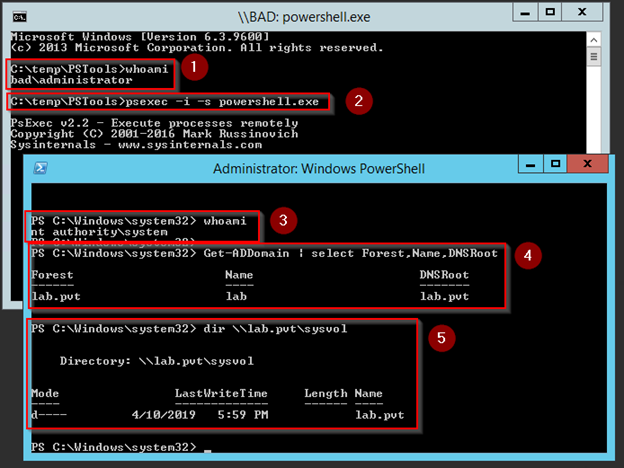Click the 'lab.pvt' directory name in the dir listing
This screenshot has width=624, height=468.
pyautogui.click(x=380, y=415)
